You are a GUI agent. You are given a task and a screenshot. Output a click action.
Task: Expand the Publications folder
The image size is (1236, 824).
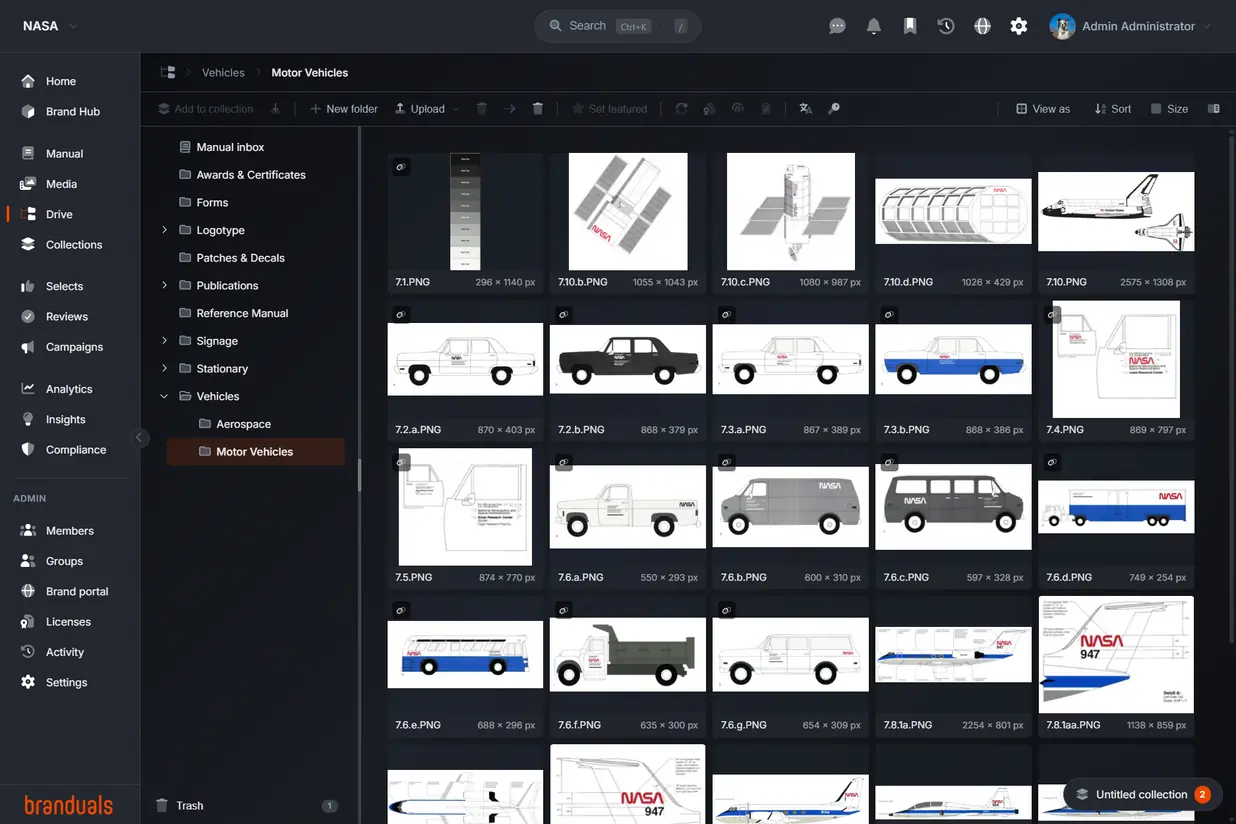point(164,285)
